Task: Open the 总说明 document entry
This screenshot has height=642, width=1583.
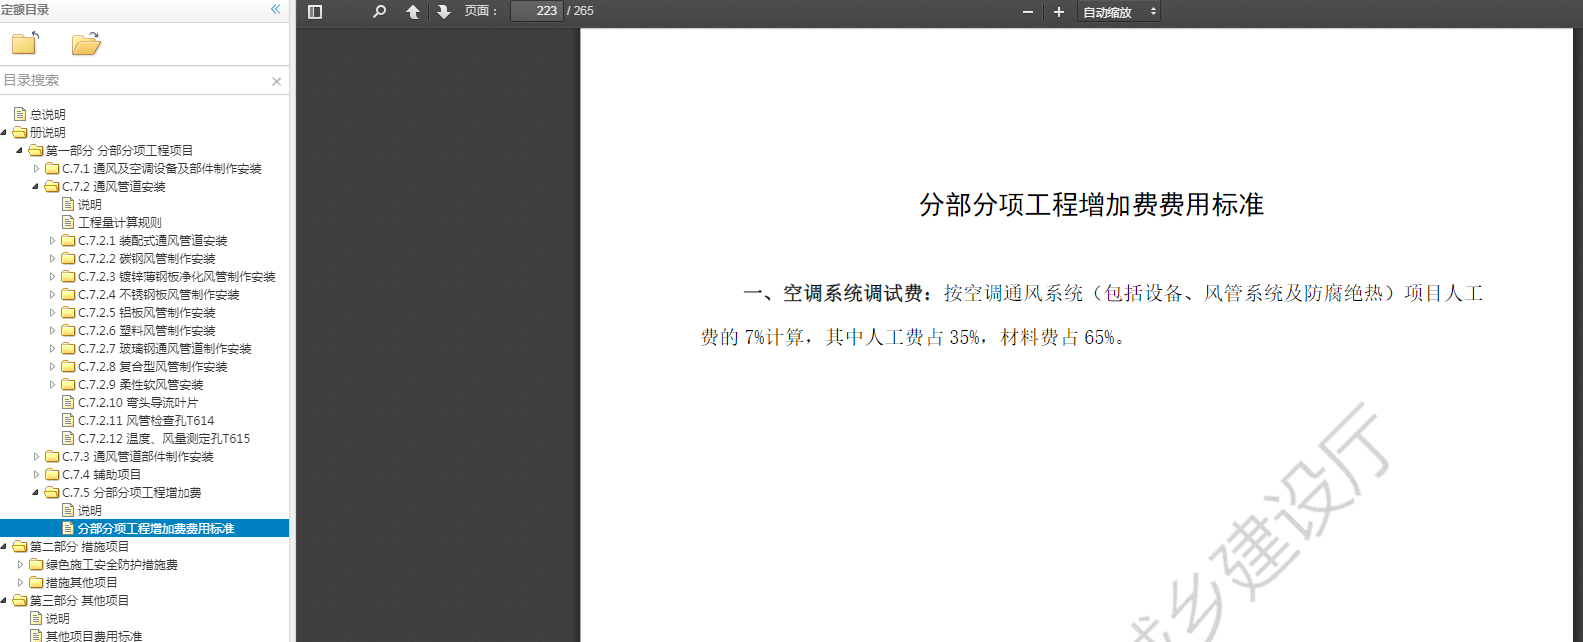Action: click(47, 114)
